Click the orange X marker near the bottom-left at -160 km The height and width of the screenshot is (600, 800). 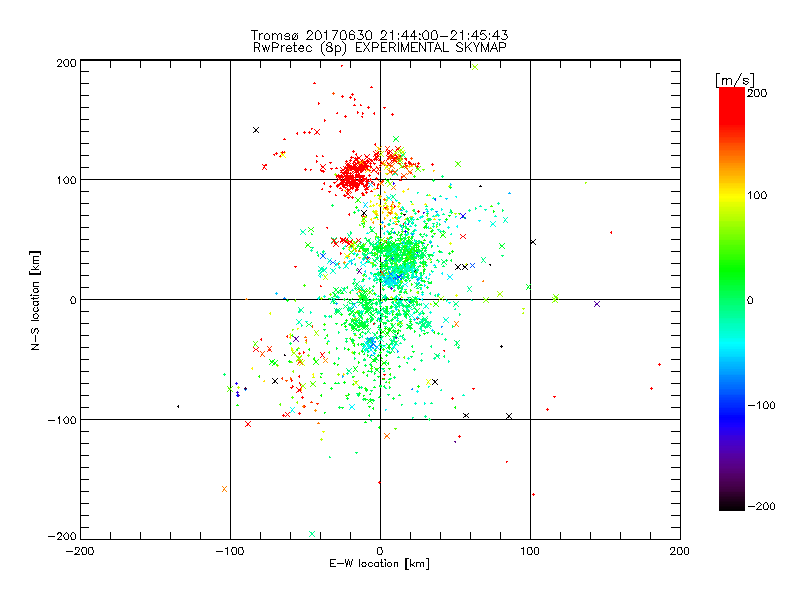[x=224, y=489]
